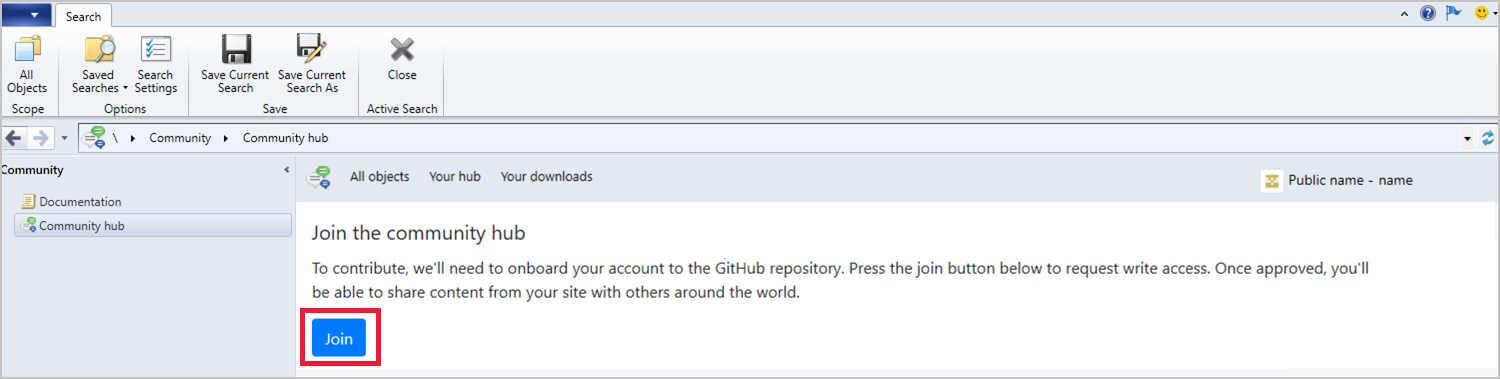This screenshot has height=379, width=1500.
Task: Open help question mark icon
Action: pos(1428,13)
